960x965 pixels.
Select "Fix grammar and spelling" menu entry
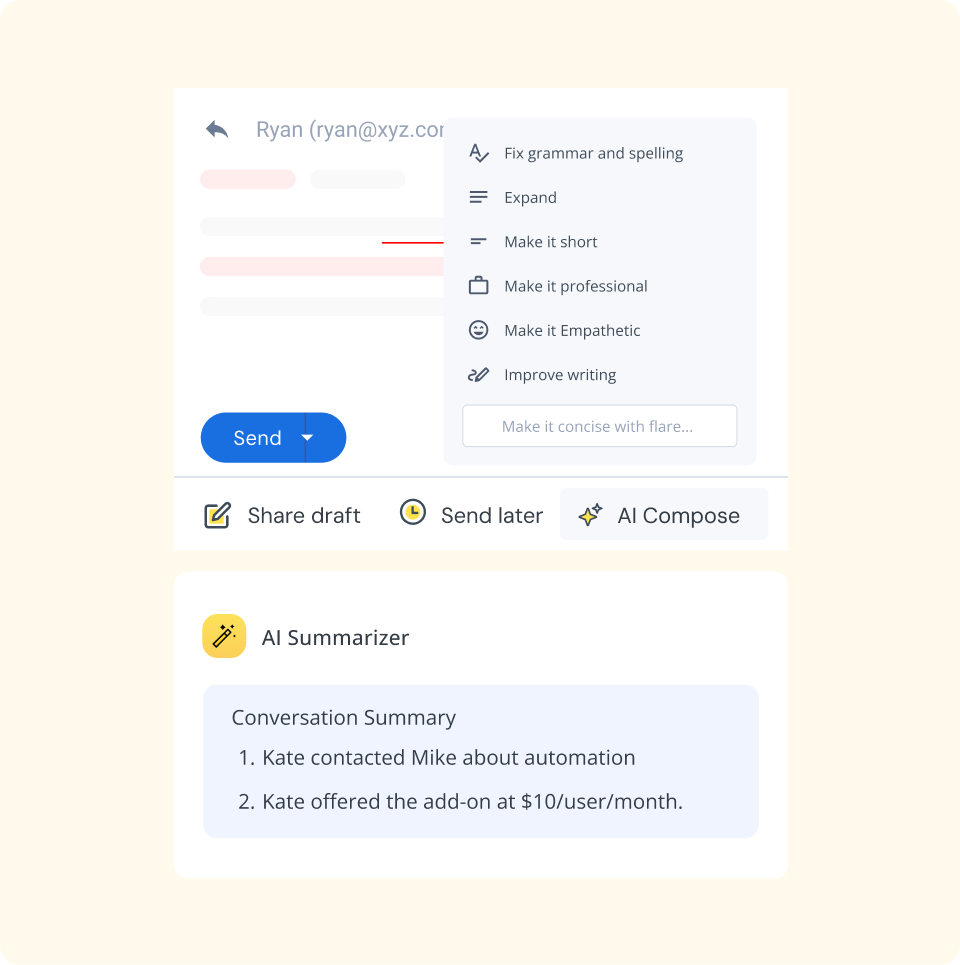[x=594, y=153]
